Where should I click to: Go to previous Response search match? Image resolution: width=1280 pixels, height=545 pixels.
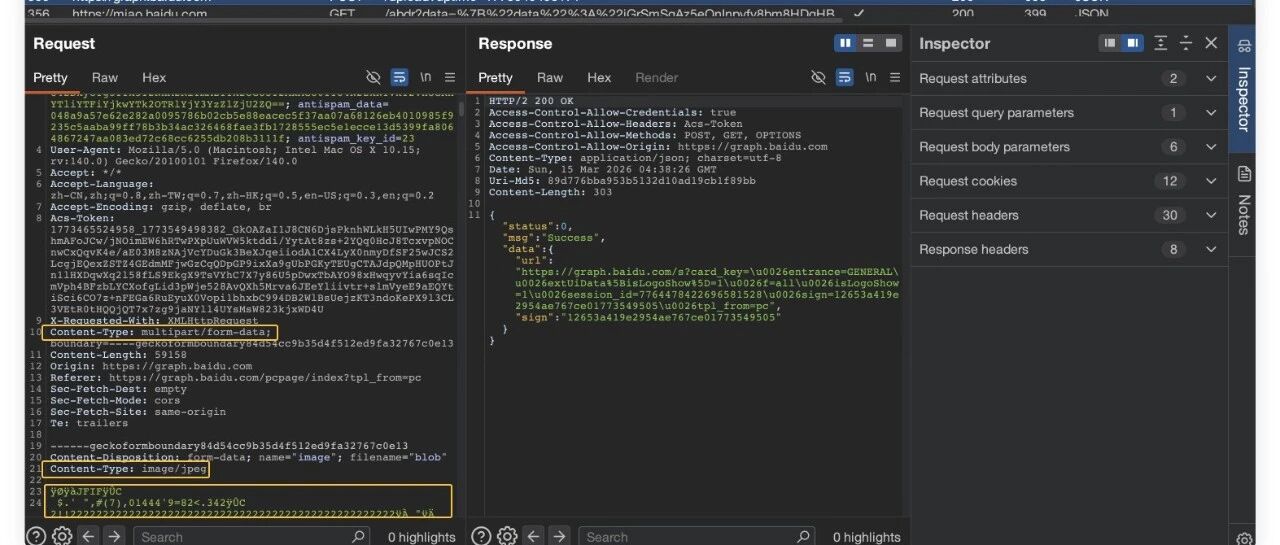(533, 536)
